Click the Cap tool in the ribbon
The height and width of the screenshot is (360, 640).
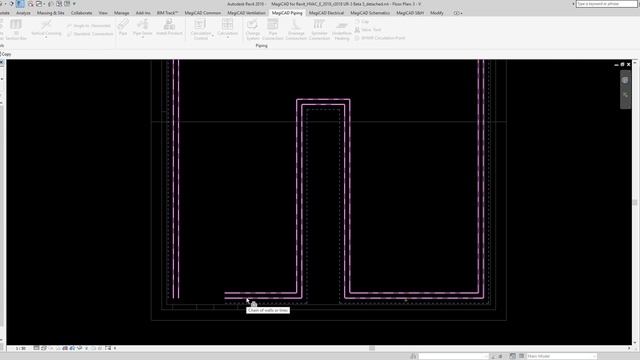362,22
